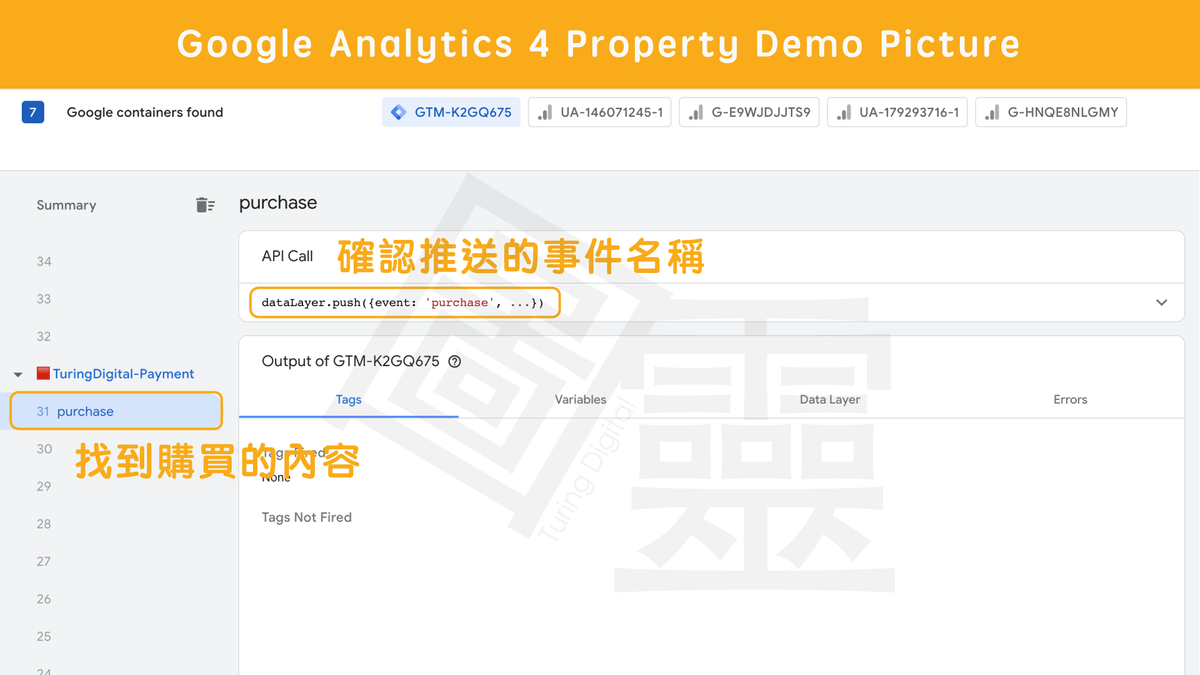Select the UA-179293716-1 container chip
This screenshot has width=1200, height=675.
point(897,113)
